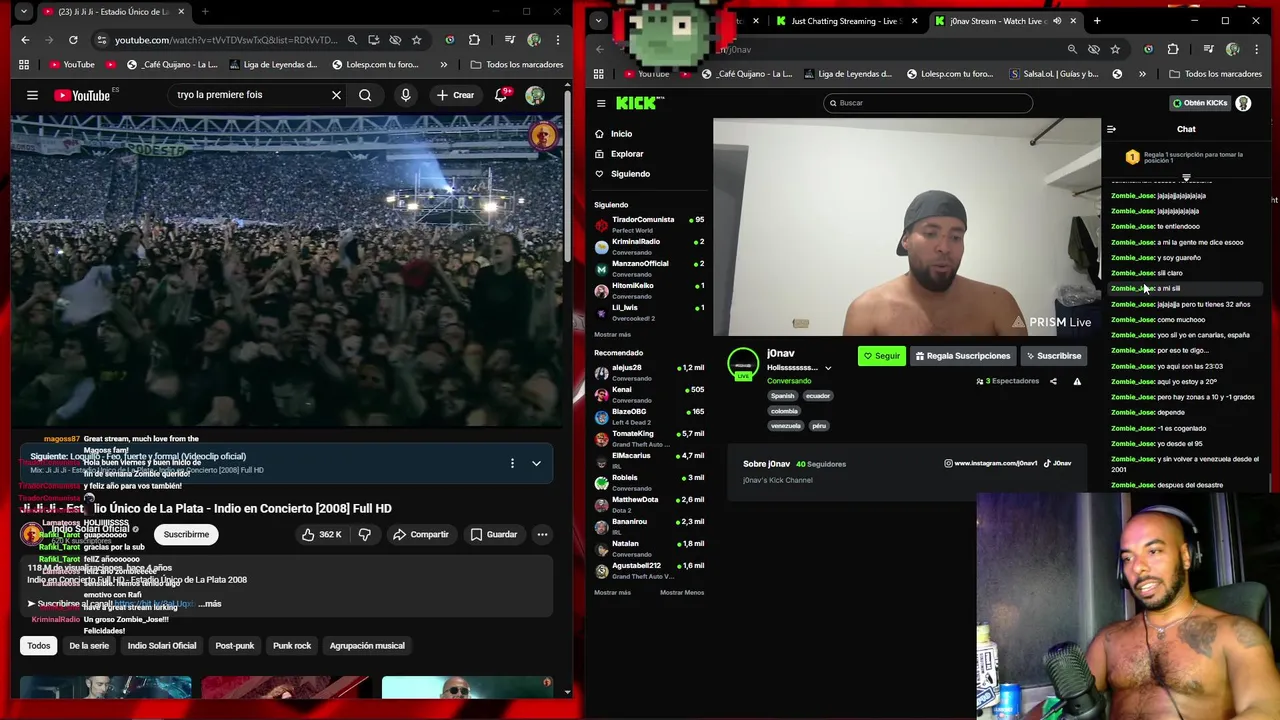The height and width of the screenshot is (720, 1280).
Task: Like the video with 362 K
Action: tap(322, 534)
